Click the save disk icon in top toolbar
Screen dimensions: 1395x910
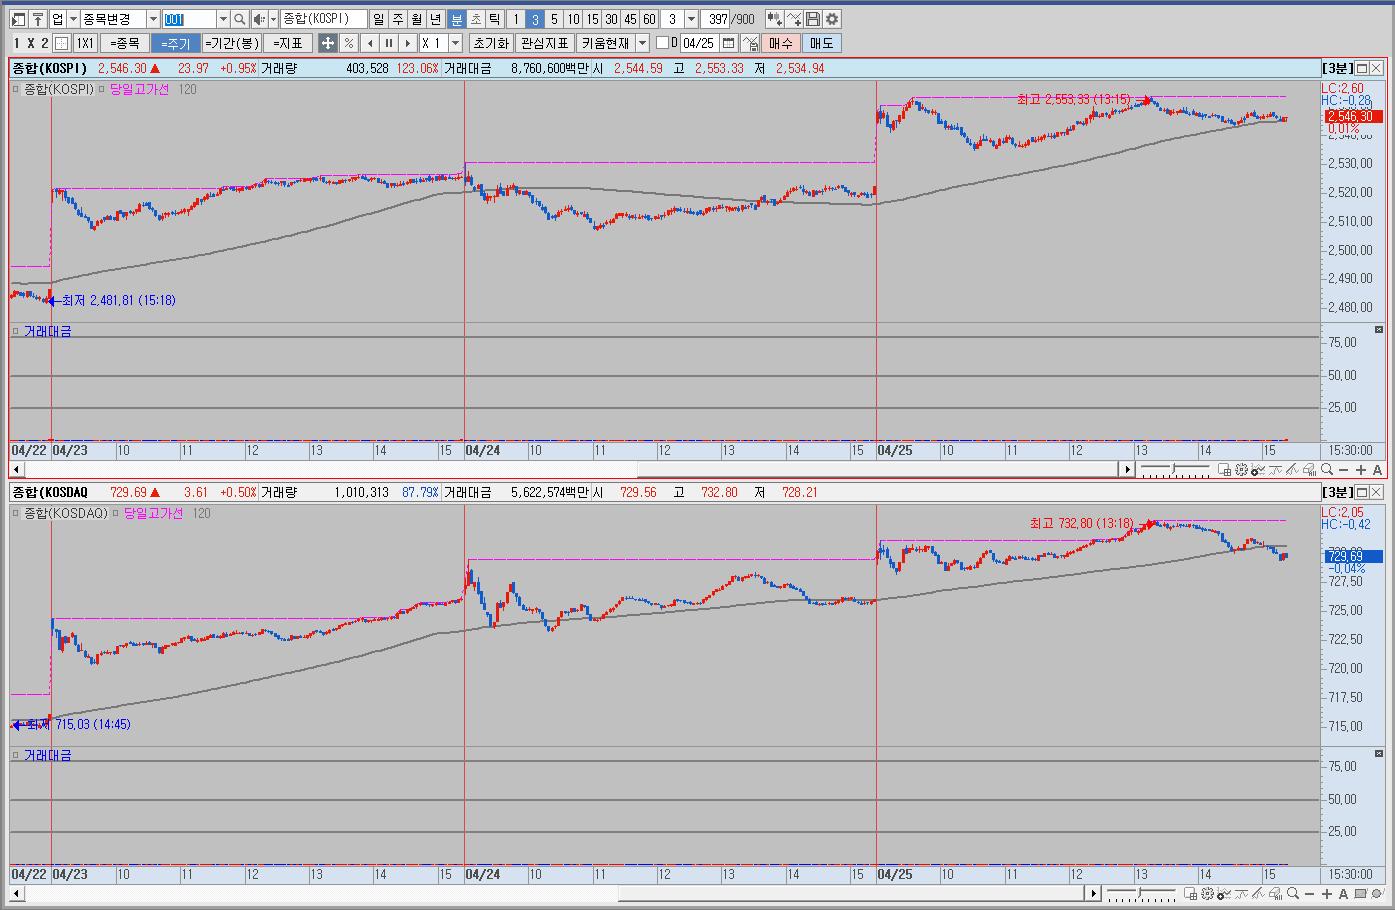pyautogui.click(x=813, y=19)
